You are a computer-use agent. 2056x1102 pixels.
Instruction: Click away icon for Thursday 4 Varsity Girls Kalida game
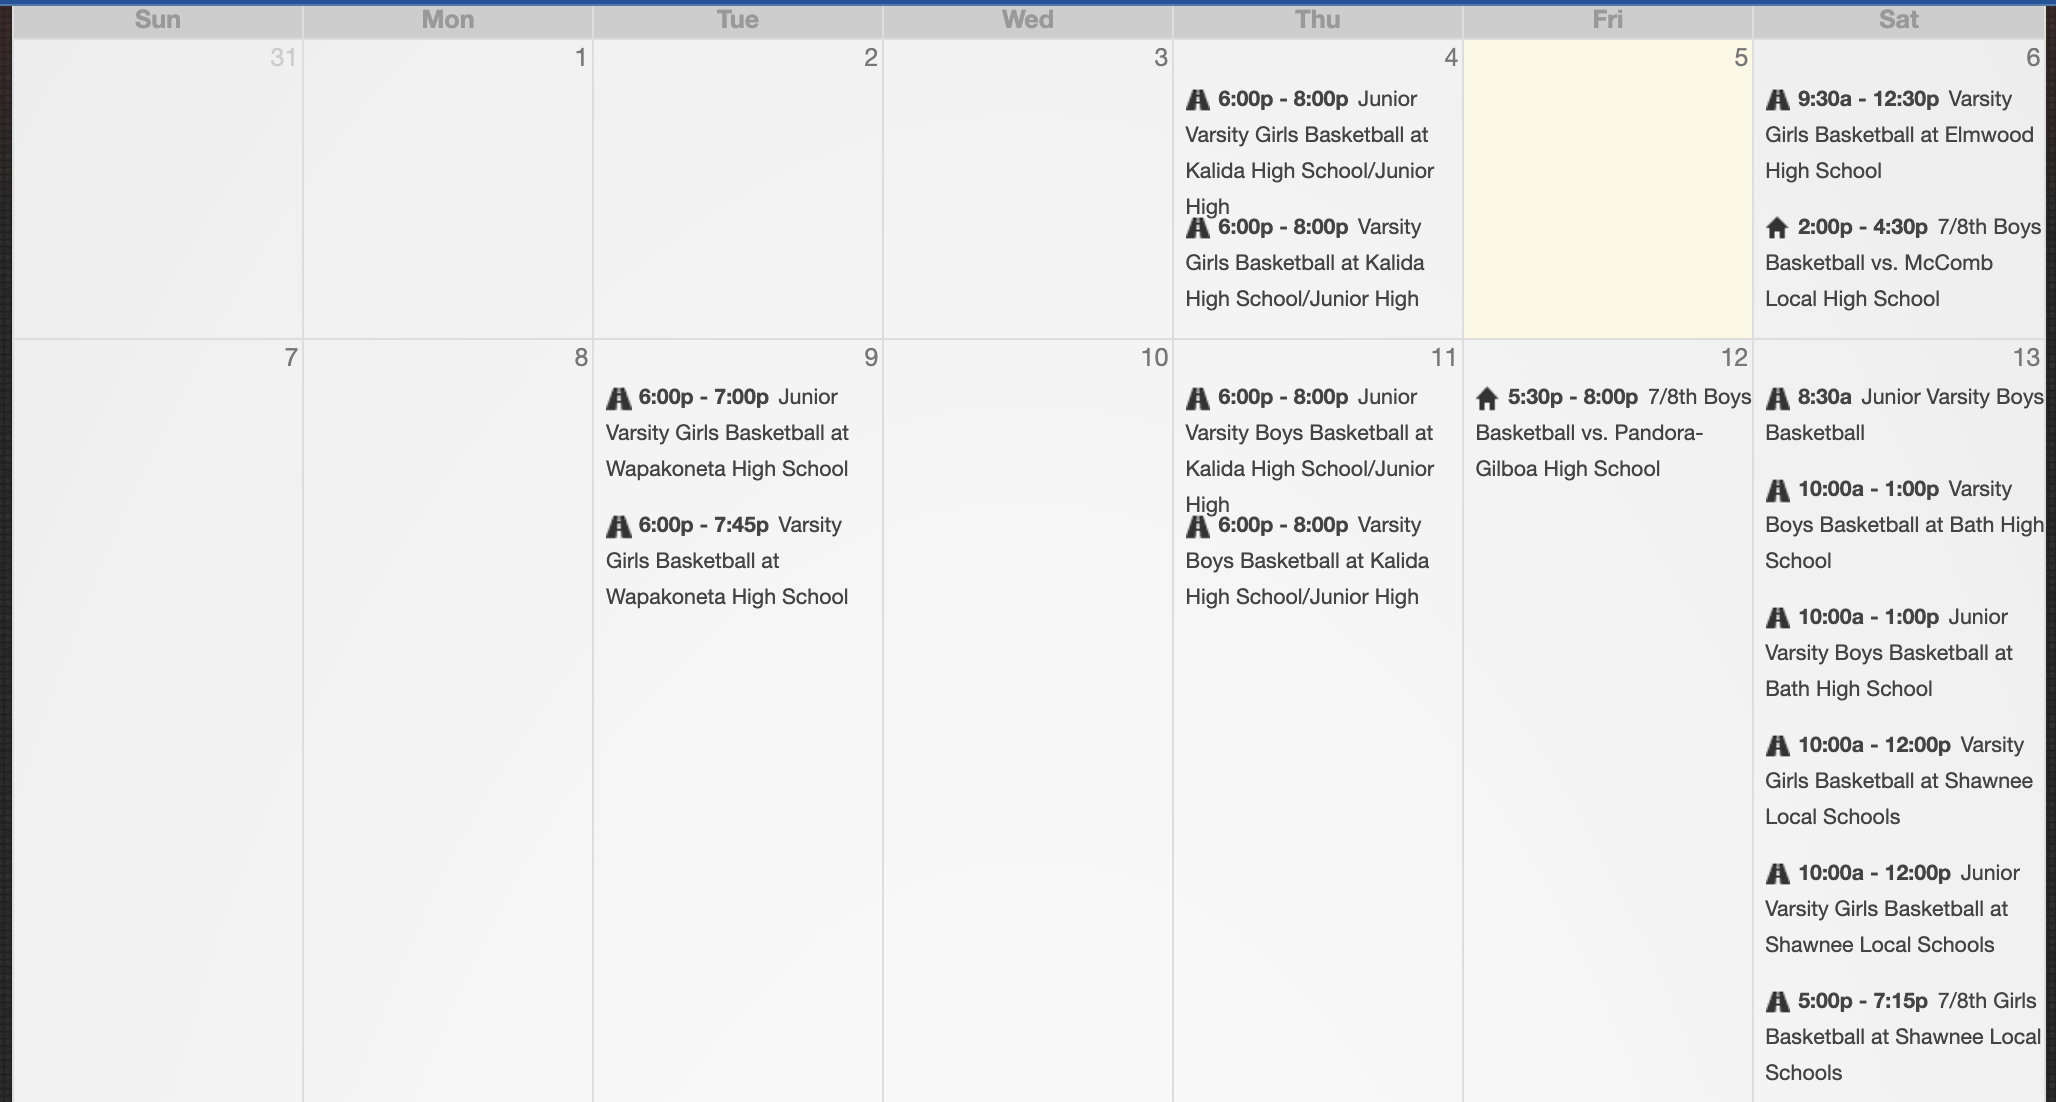1197,228
